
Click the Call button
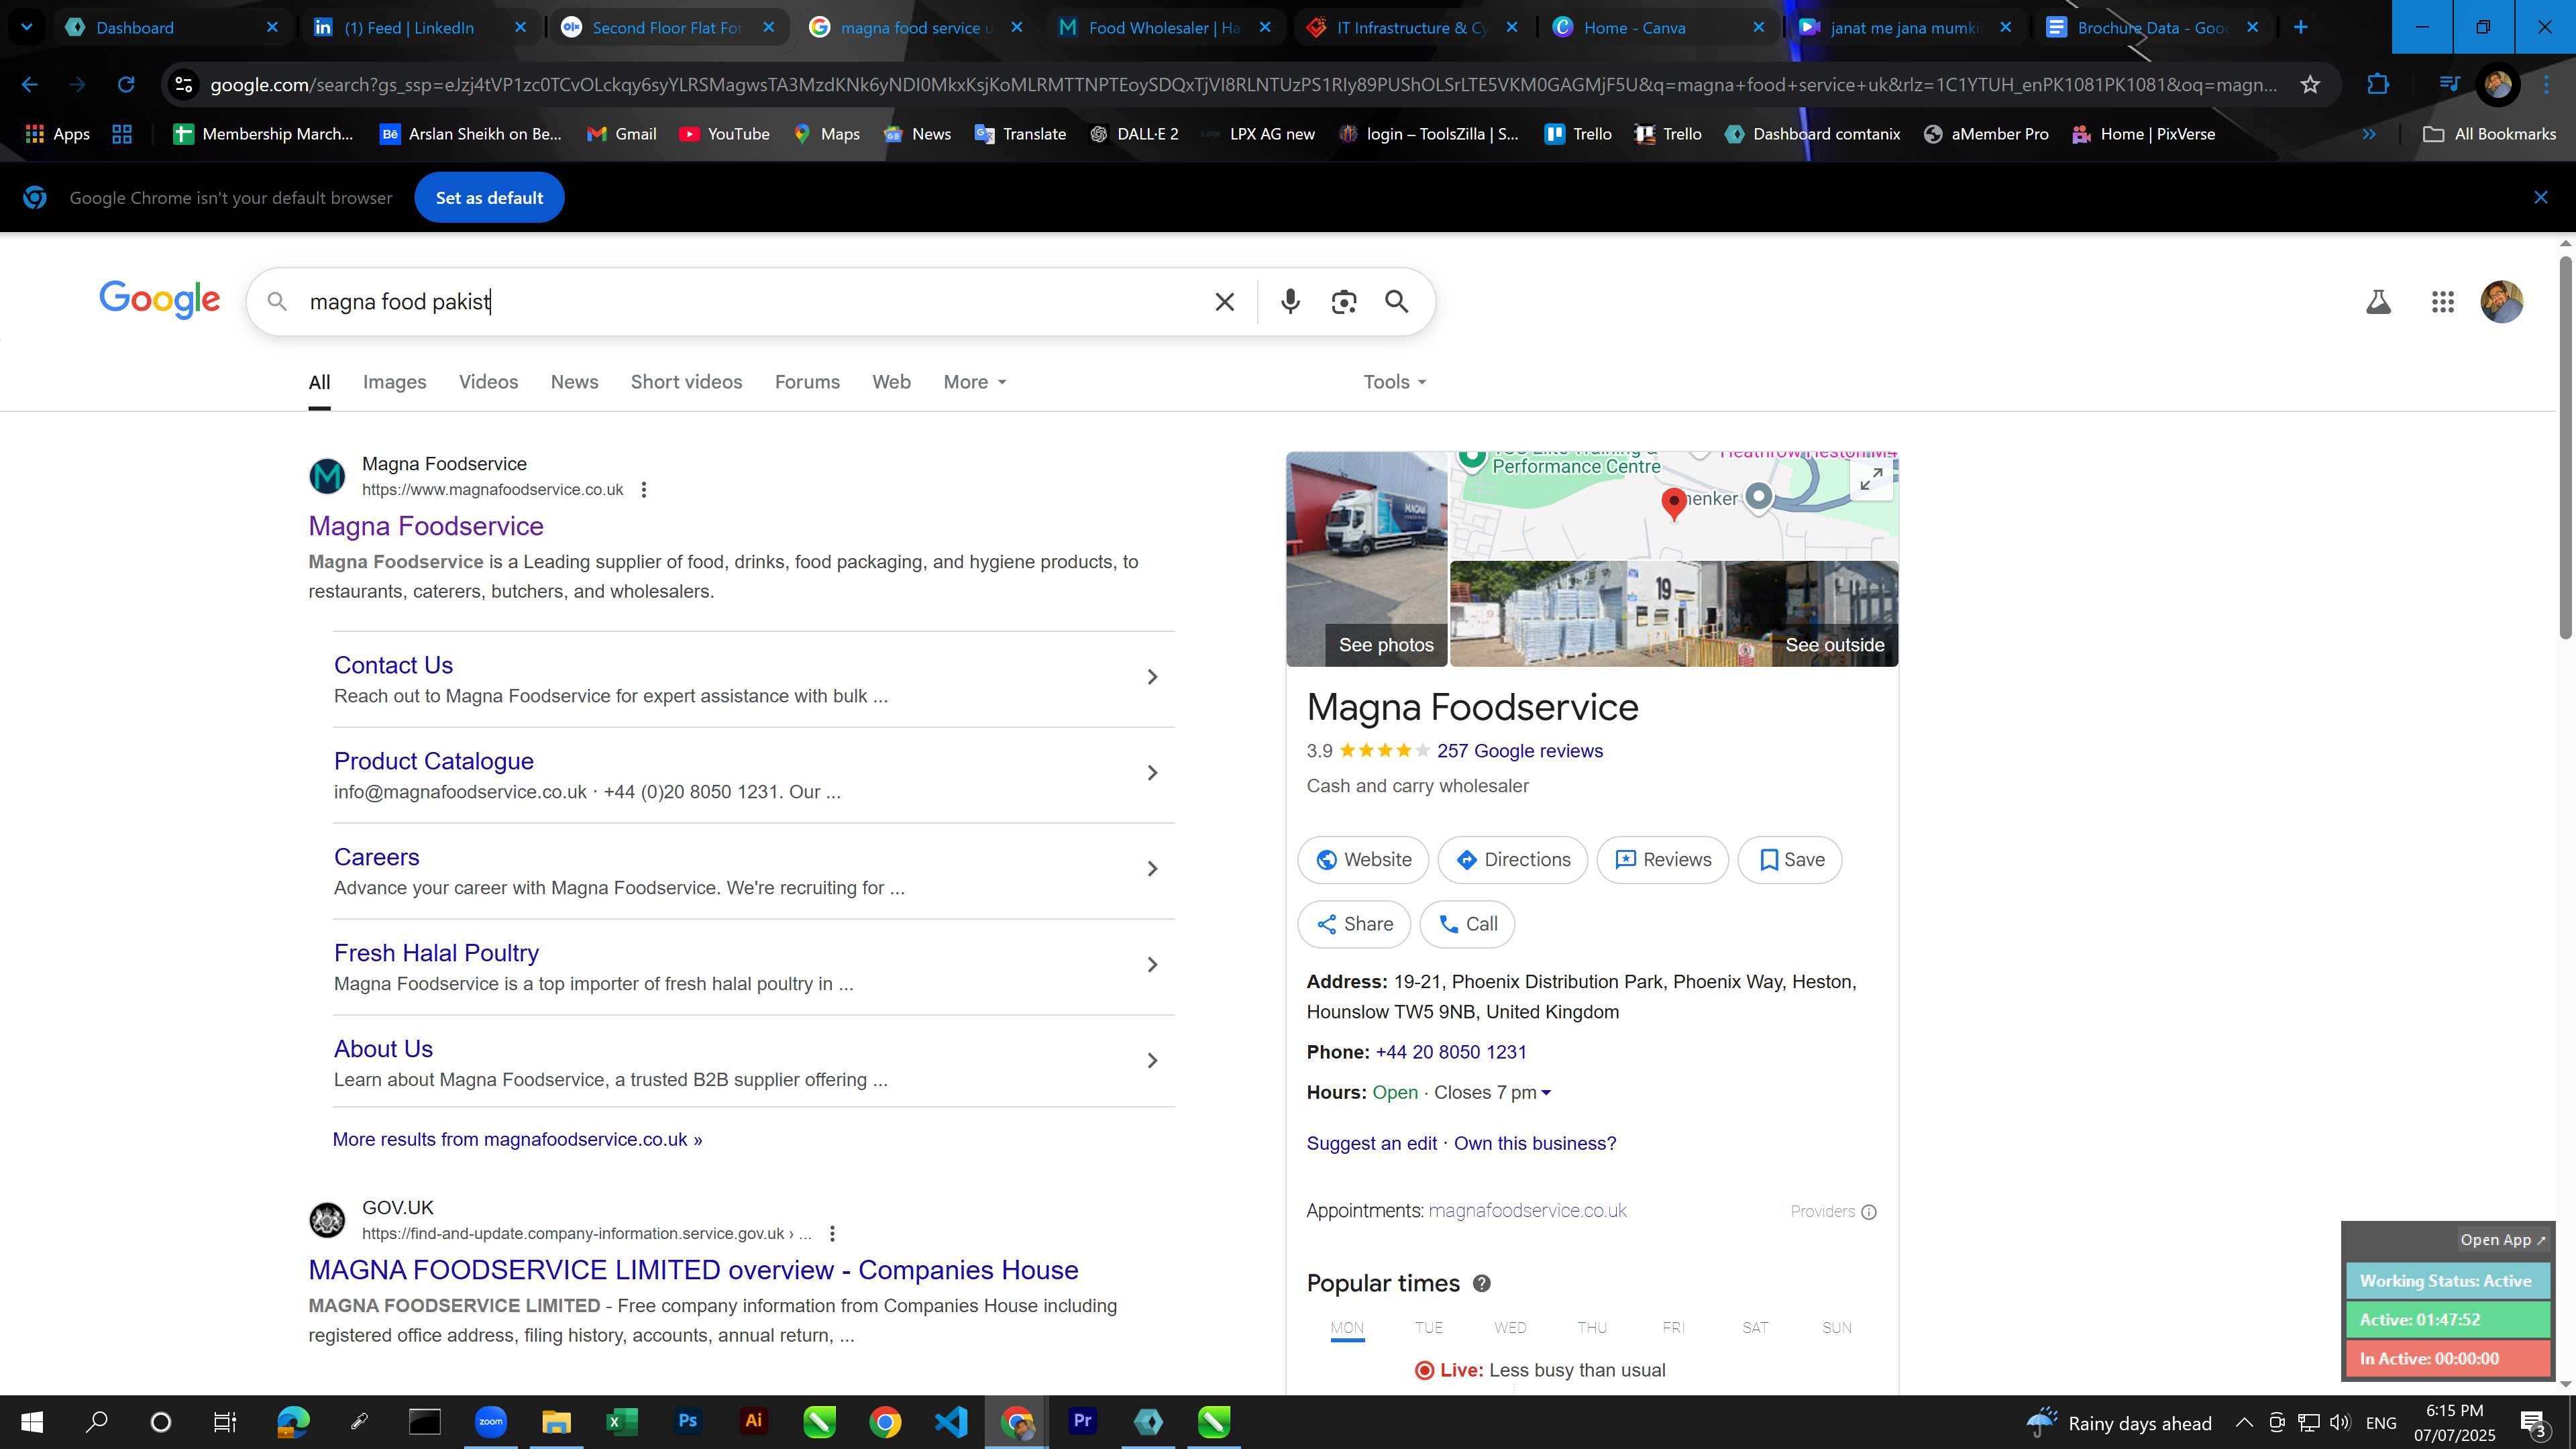point(1467,924)
